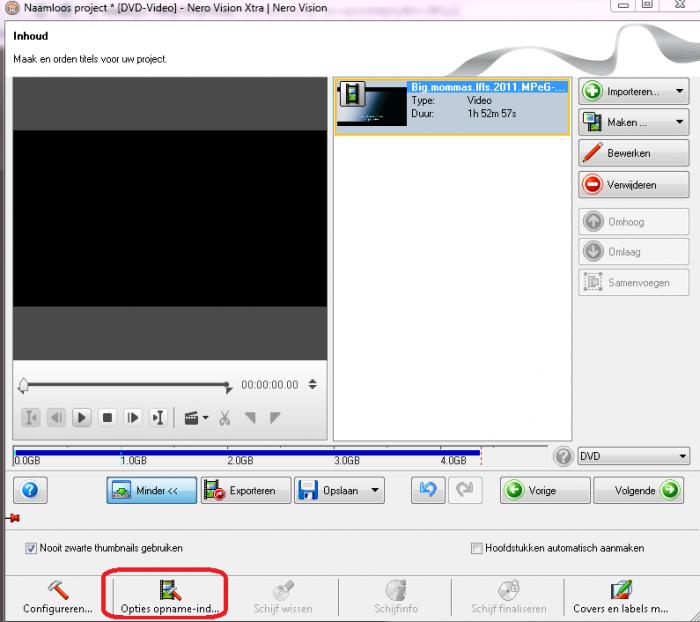700x622 pixels.
Task: Click the Importeren button
Action: [633, 92]
